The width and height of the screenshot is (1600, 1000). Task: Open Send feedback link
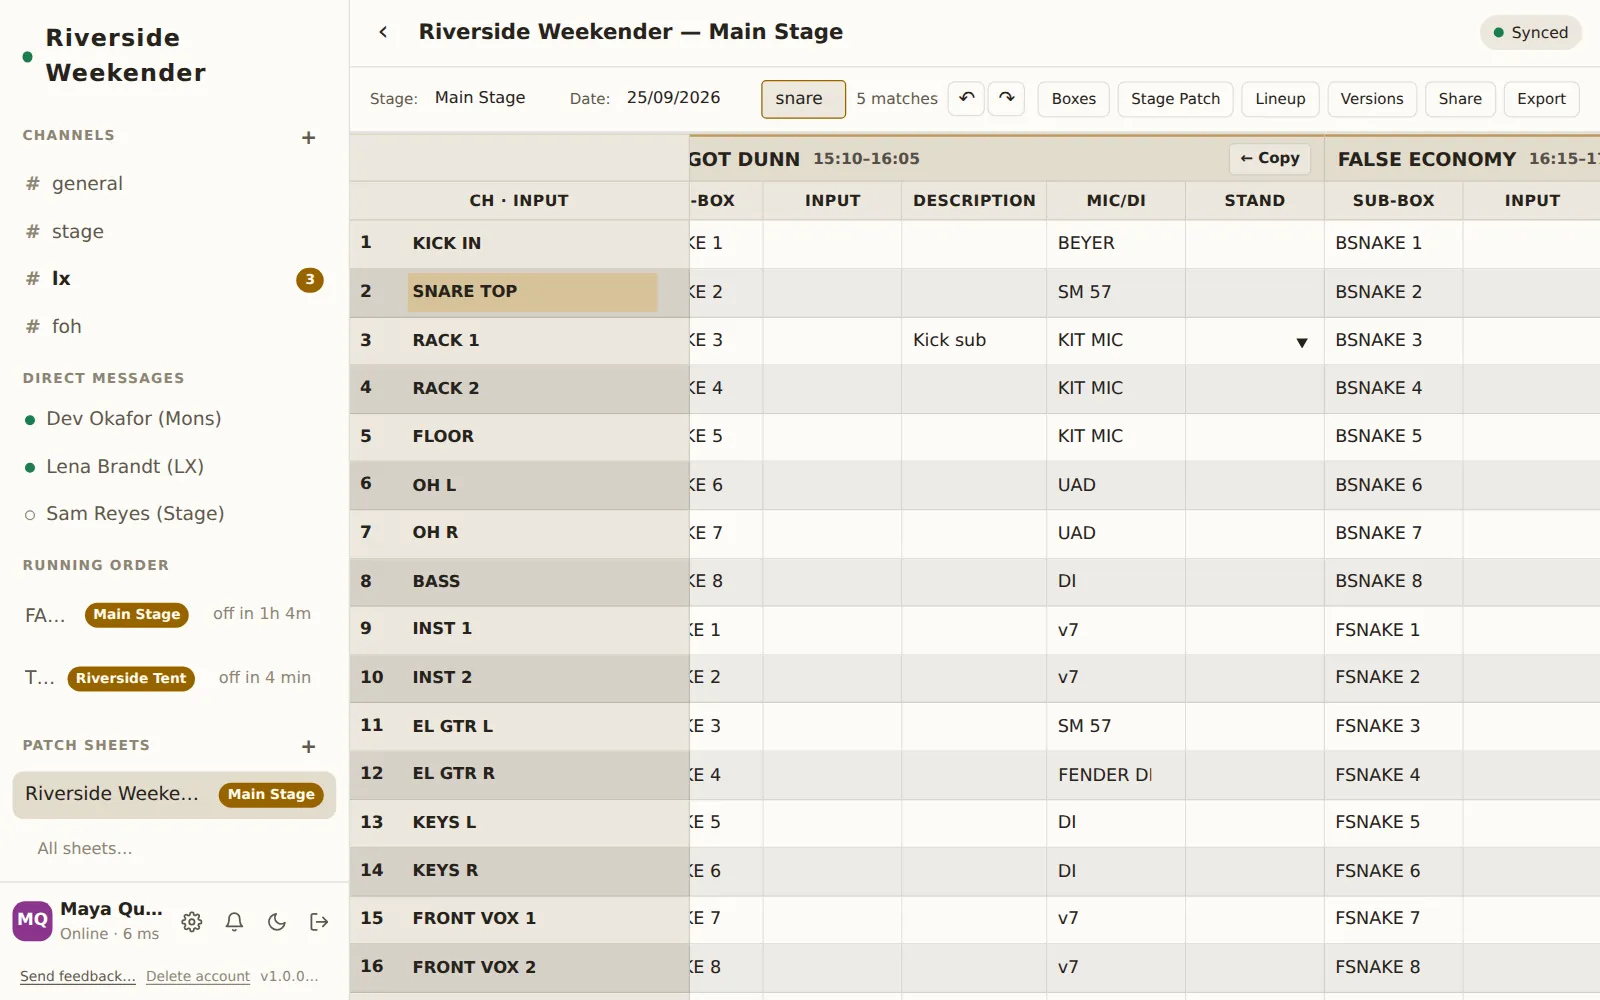point(77,976)
